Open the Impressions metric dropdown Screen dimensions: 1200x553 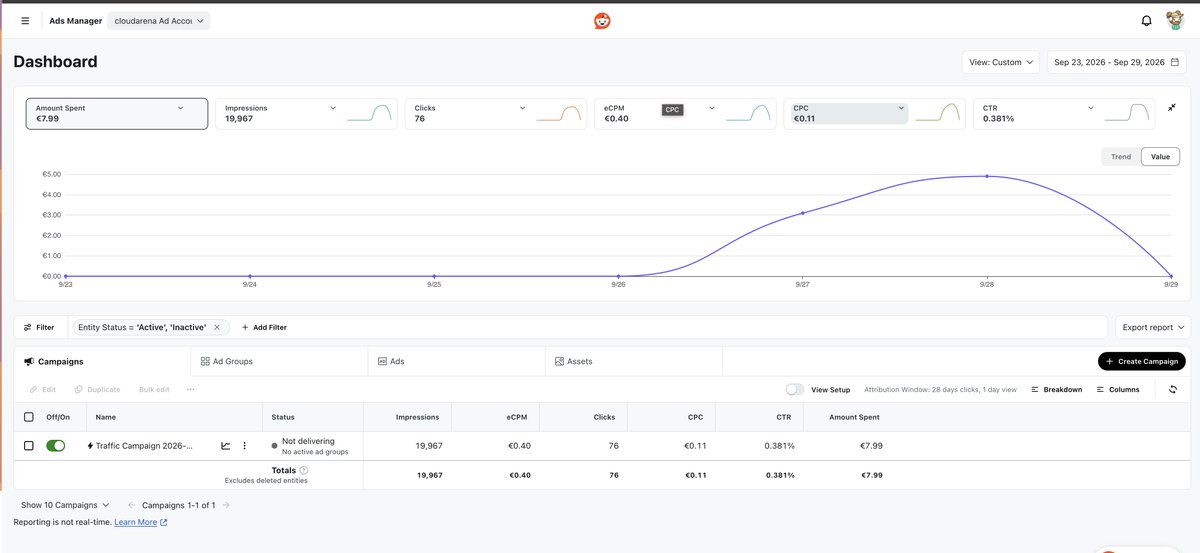click(x=332, y=107)
